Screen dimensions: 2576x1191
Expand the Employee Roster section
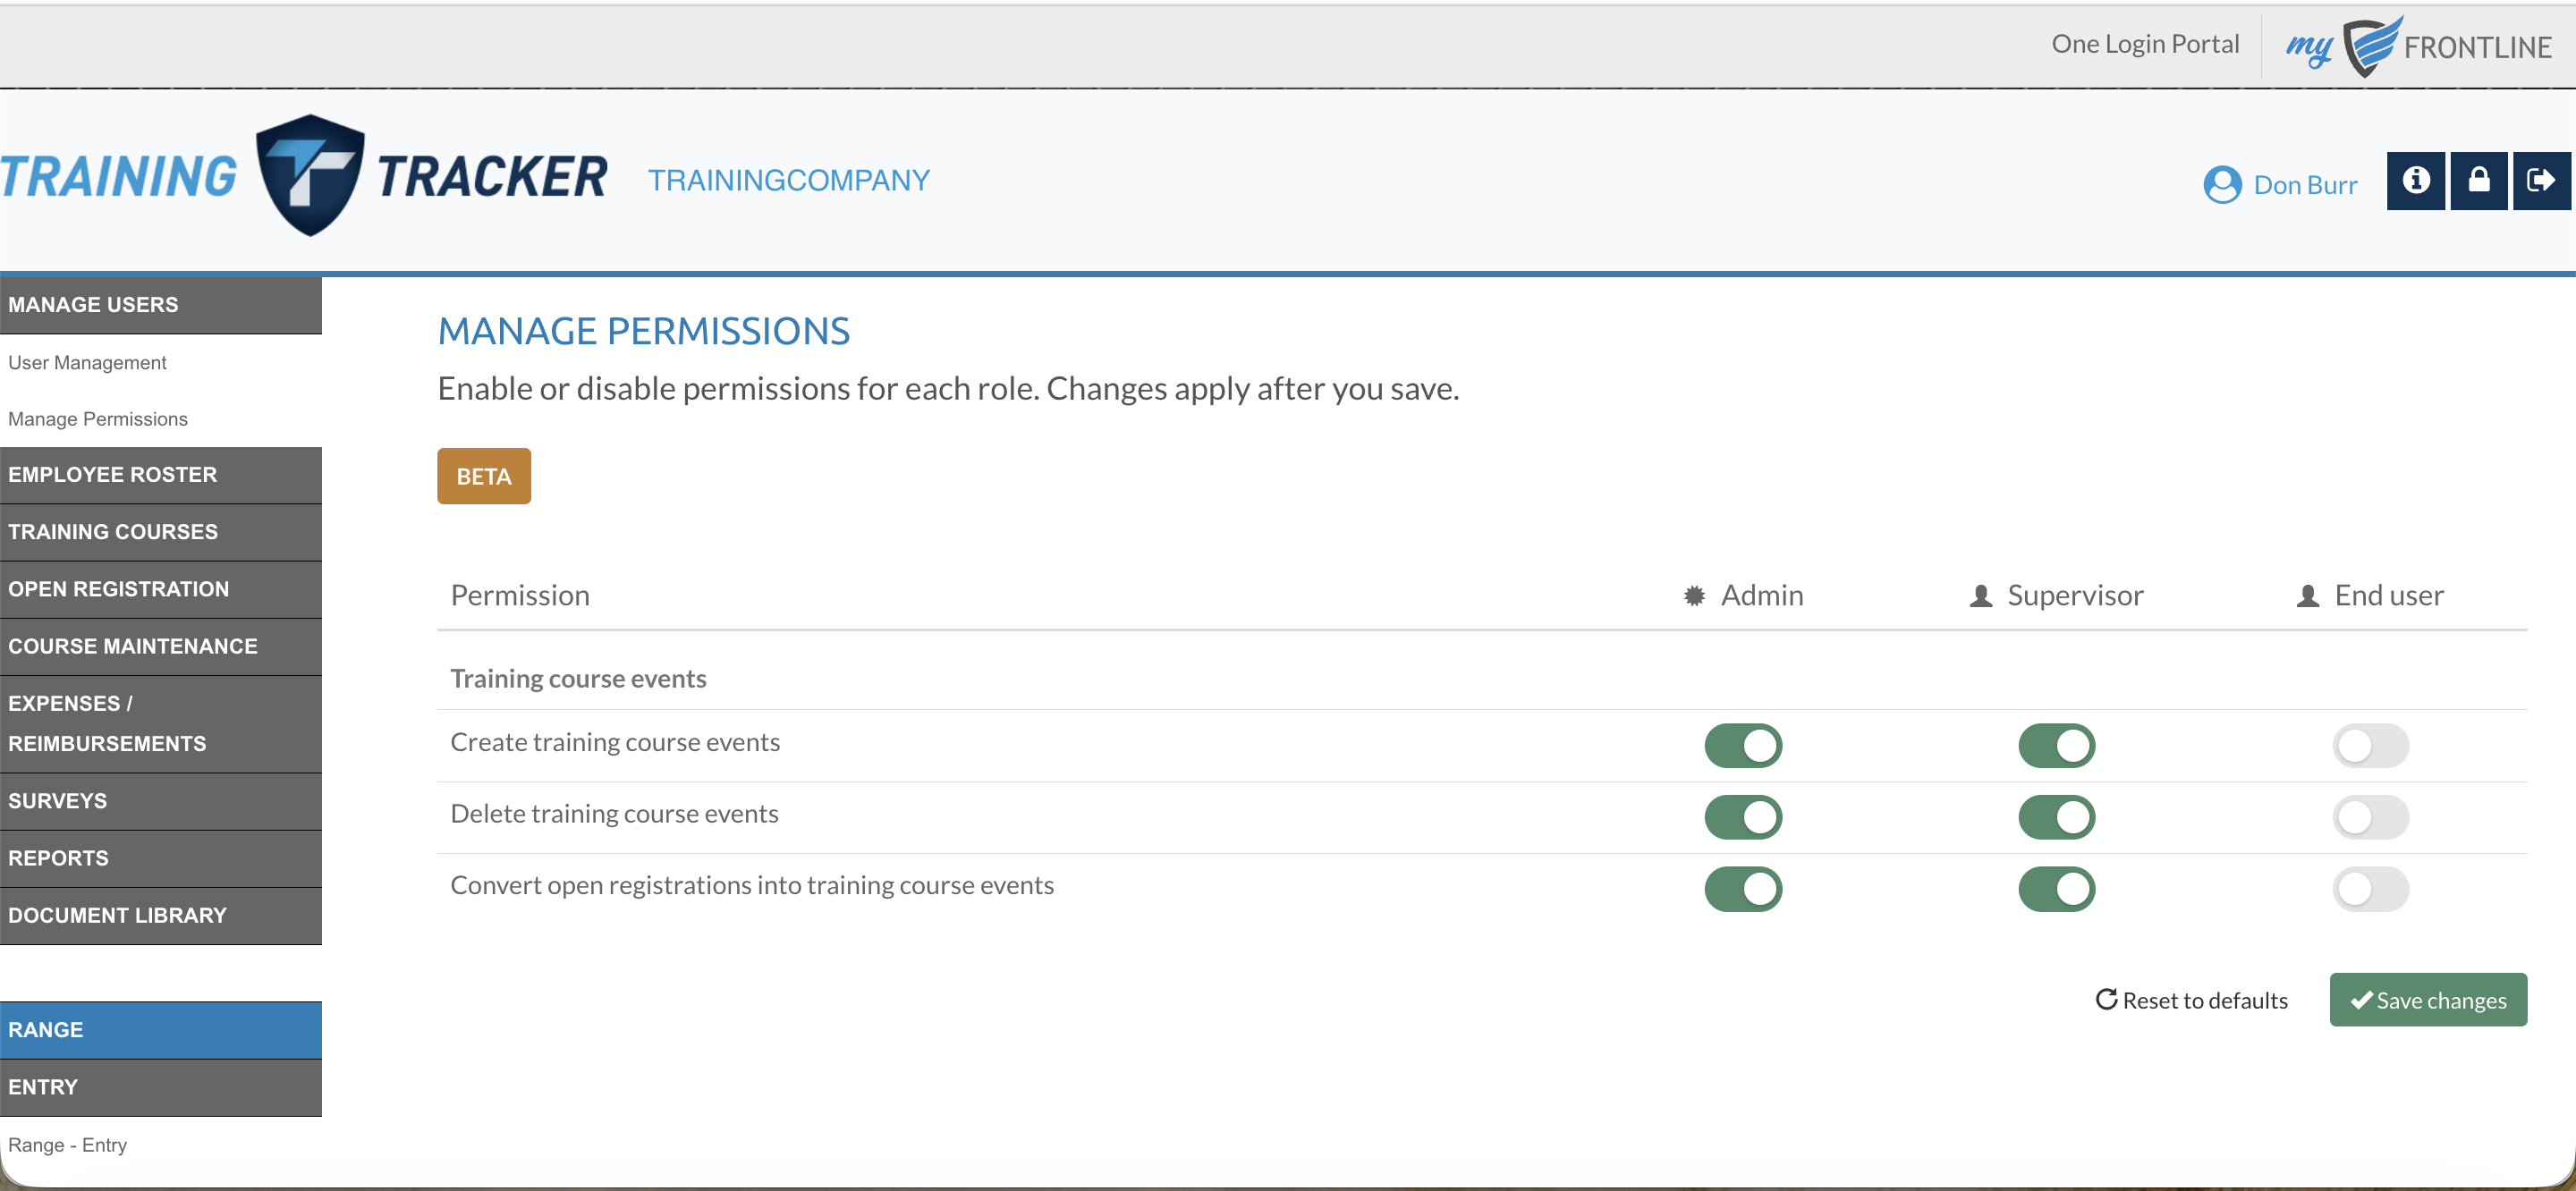(x=161, y=475)
